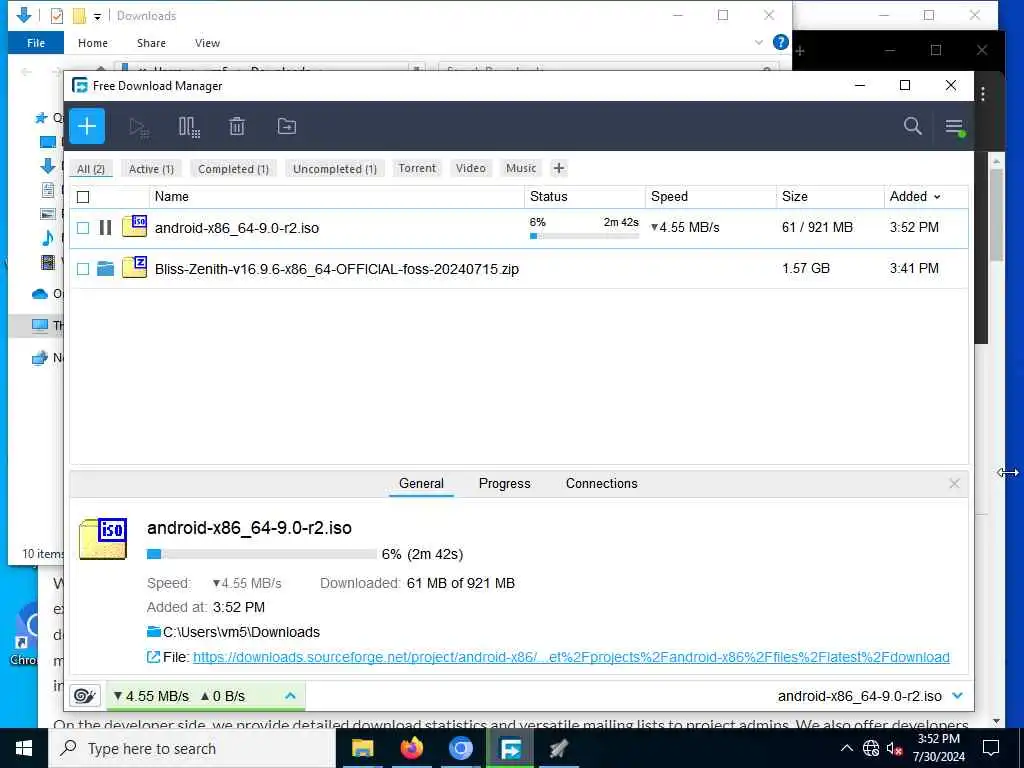Show Uncompleted (1) downloads

[334, 168]
